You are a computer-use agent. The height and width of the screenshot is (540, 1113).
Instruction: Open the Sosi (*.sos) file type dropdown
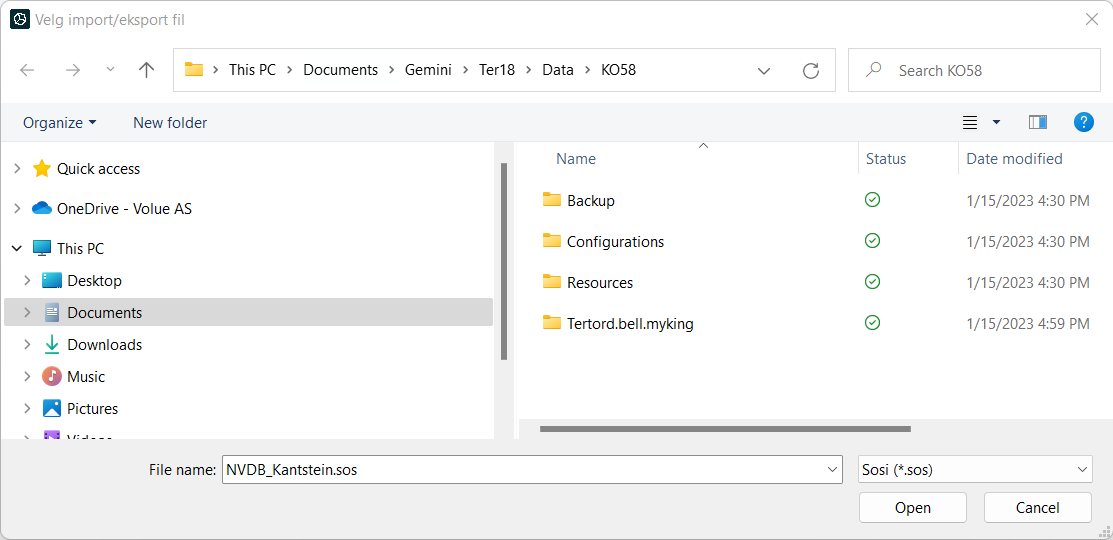(x=974, y=469)
